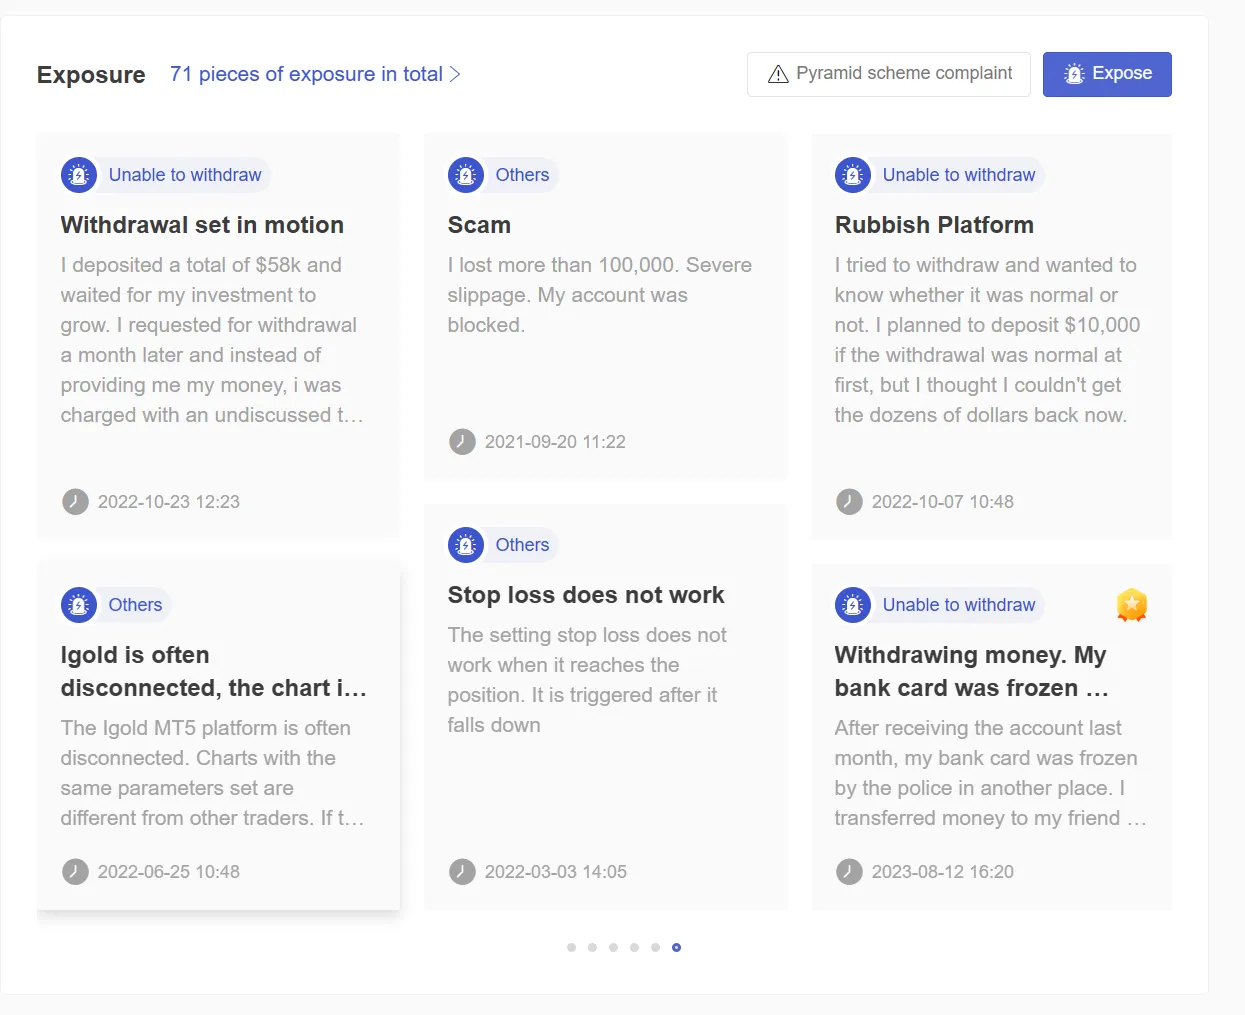Click the siren icon on Withdrawal set in motion card

(x=79, y=175)
